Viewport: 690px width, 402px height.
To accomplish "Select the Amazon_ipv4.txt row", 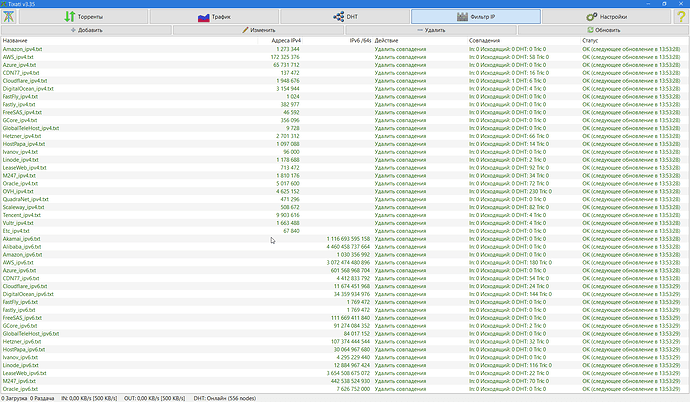I will [345, 49].
